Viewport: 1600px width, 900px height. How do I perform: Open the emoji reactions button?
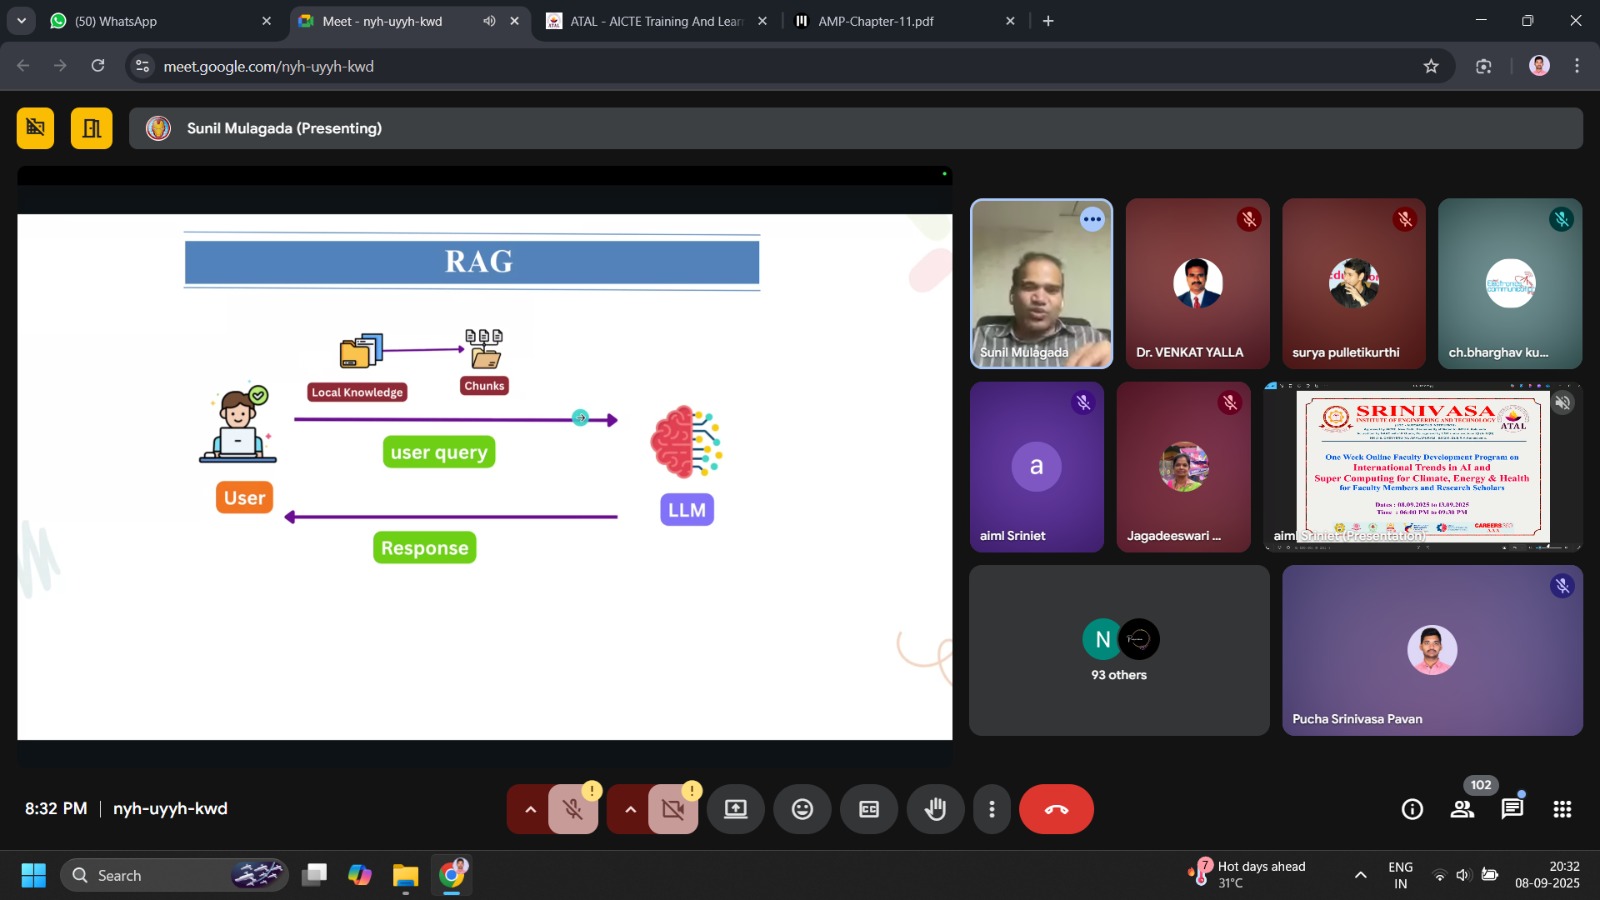point(802,809)
